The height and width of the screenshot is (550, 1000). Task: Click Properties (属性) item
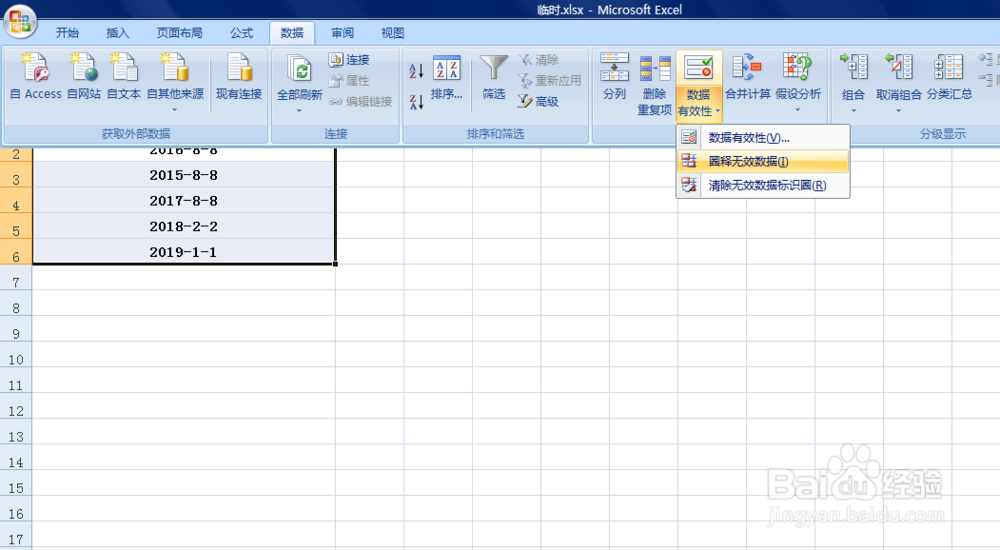[x=349, y=80]
